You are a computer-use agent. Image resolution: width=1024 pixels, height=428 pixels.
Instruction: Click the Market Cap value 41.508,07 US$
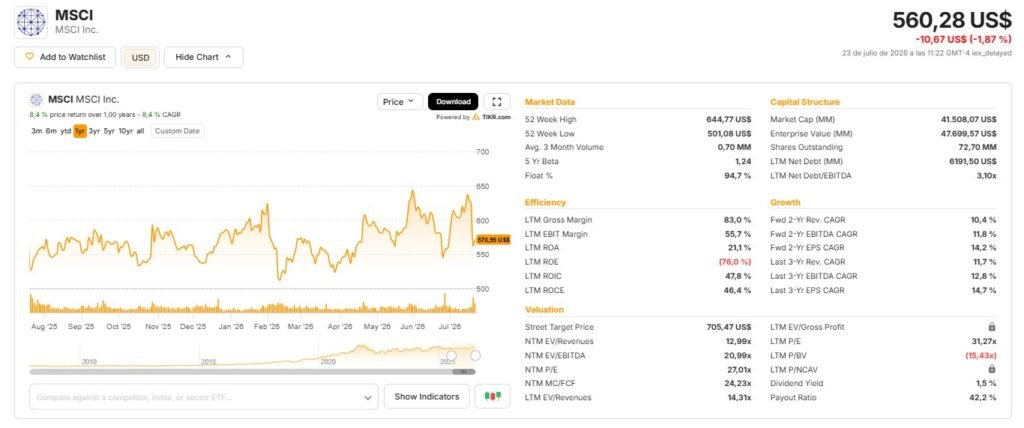pyautogui.click(x=967, y=120)
